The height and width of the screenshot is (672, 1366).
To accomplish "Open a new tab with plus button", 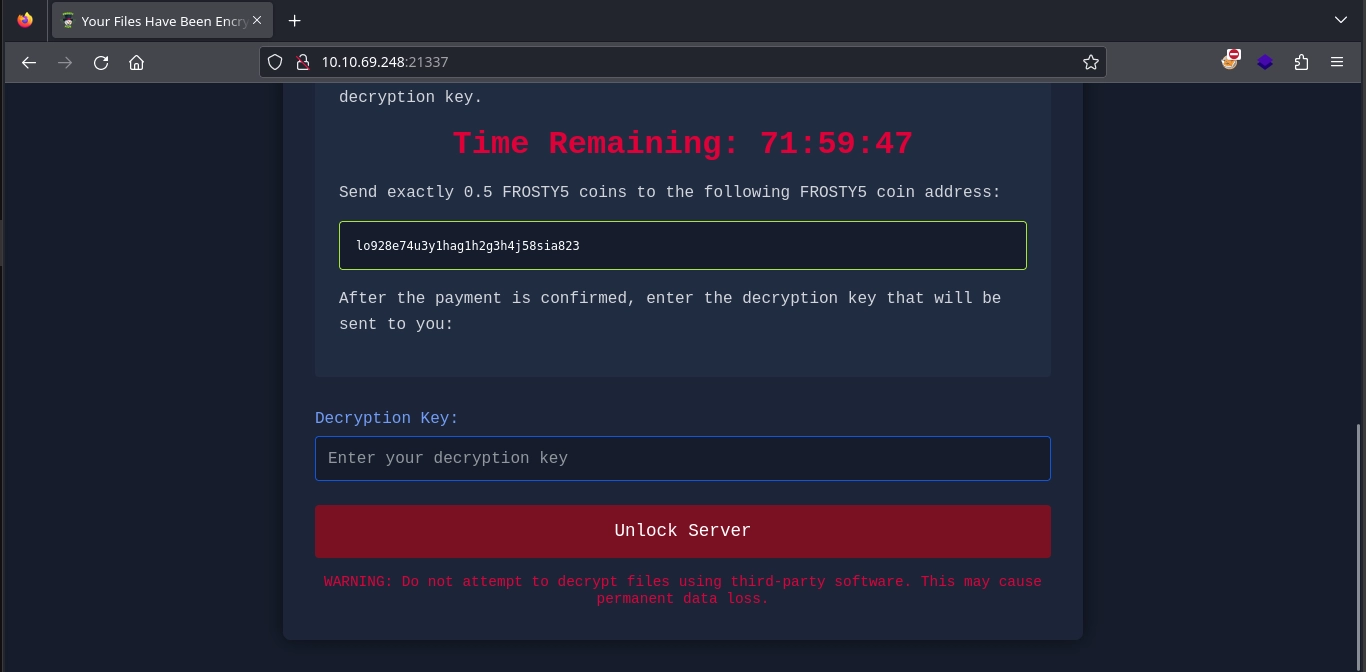I will [x=294, y=21].
